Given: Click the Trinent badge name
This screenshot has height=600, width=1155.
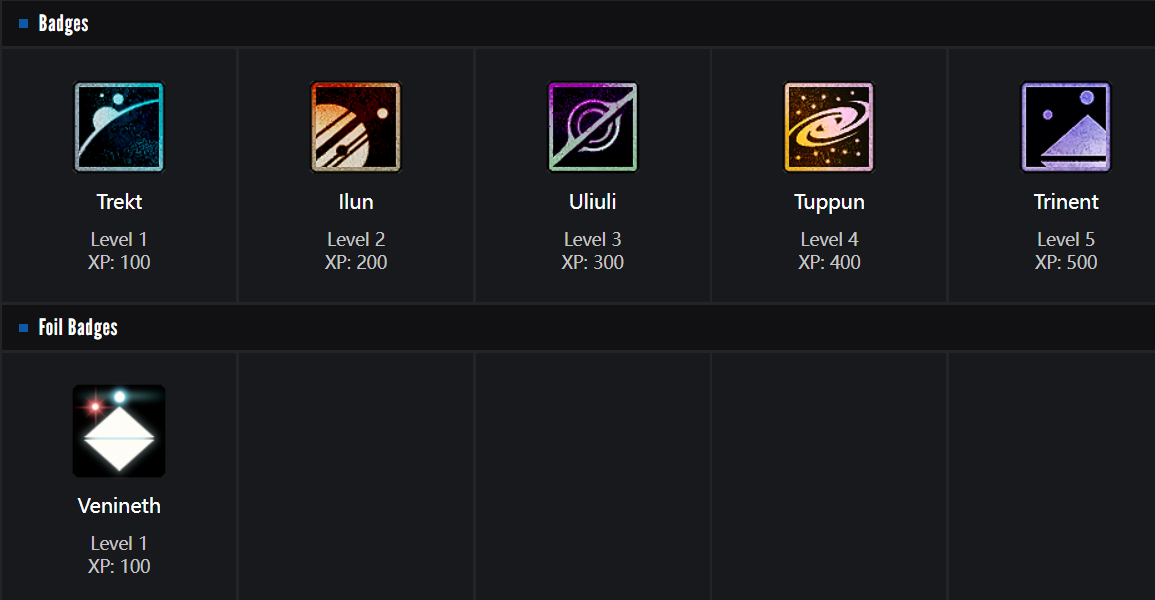Looking at the screenshot, I should click(x=1066, y=202).
